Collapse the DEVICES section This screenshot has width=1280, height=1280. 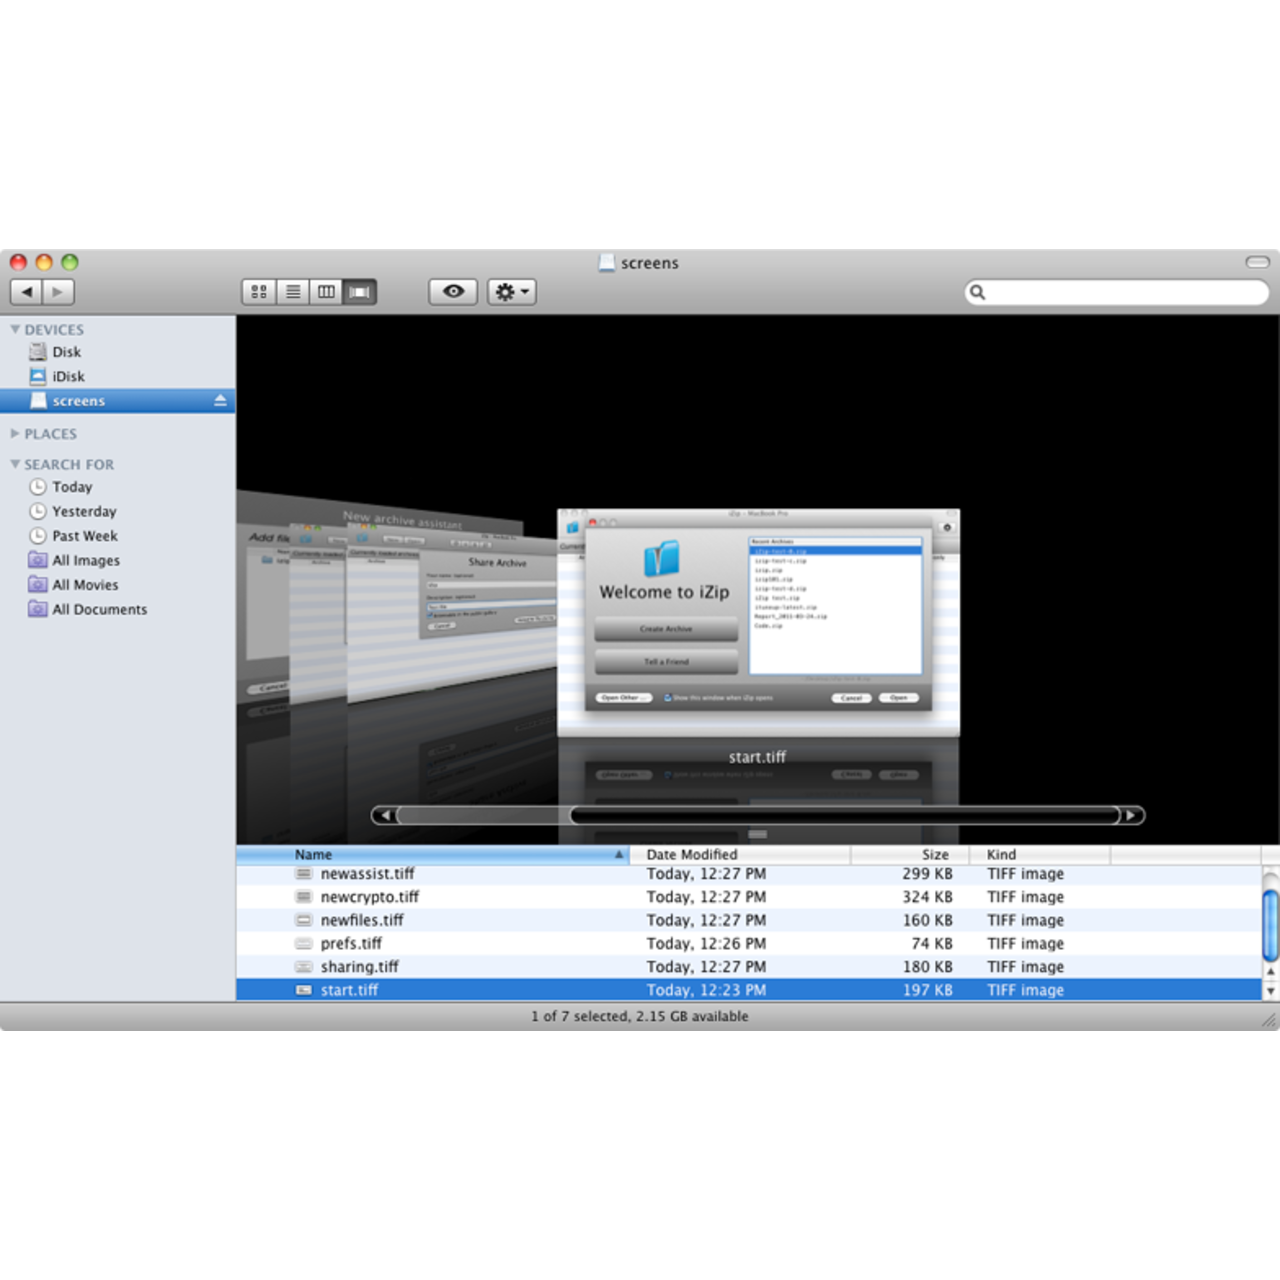[x=15, y=329]
